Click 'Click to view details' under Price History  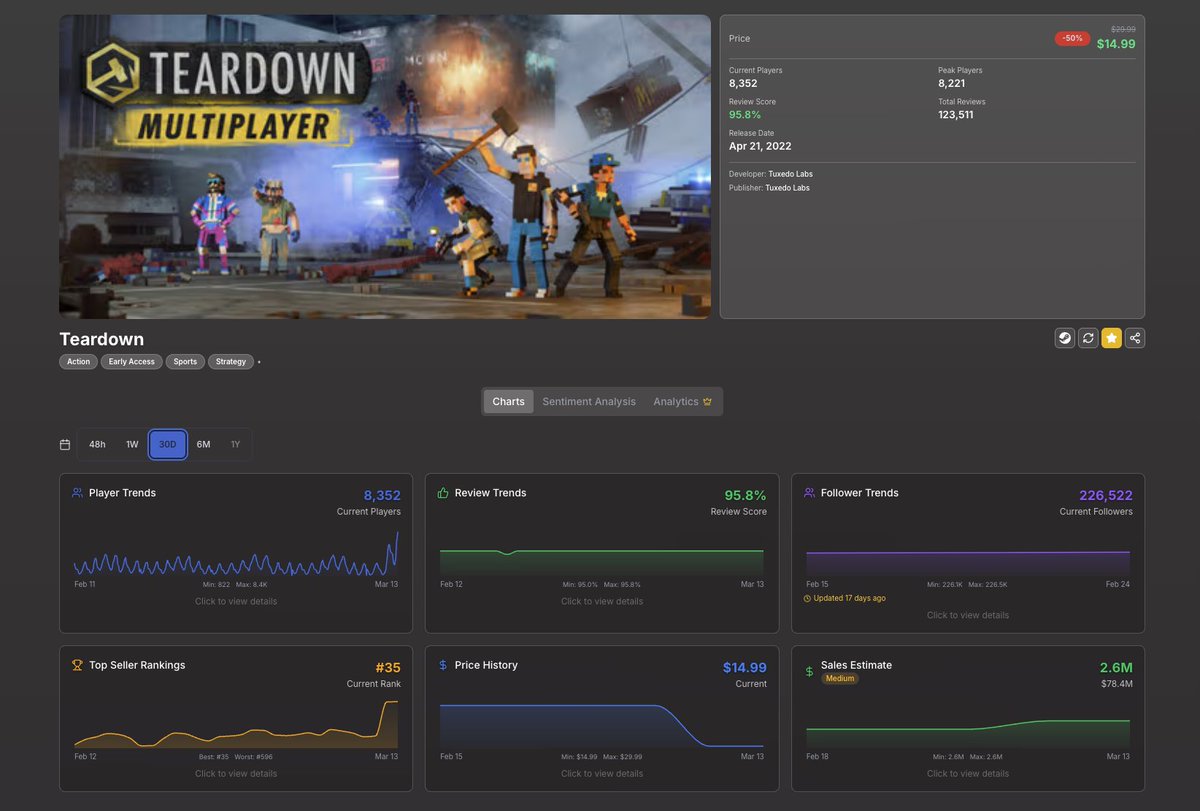(602, 773)
